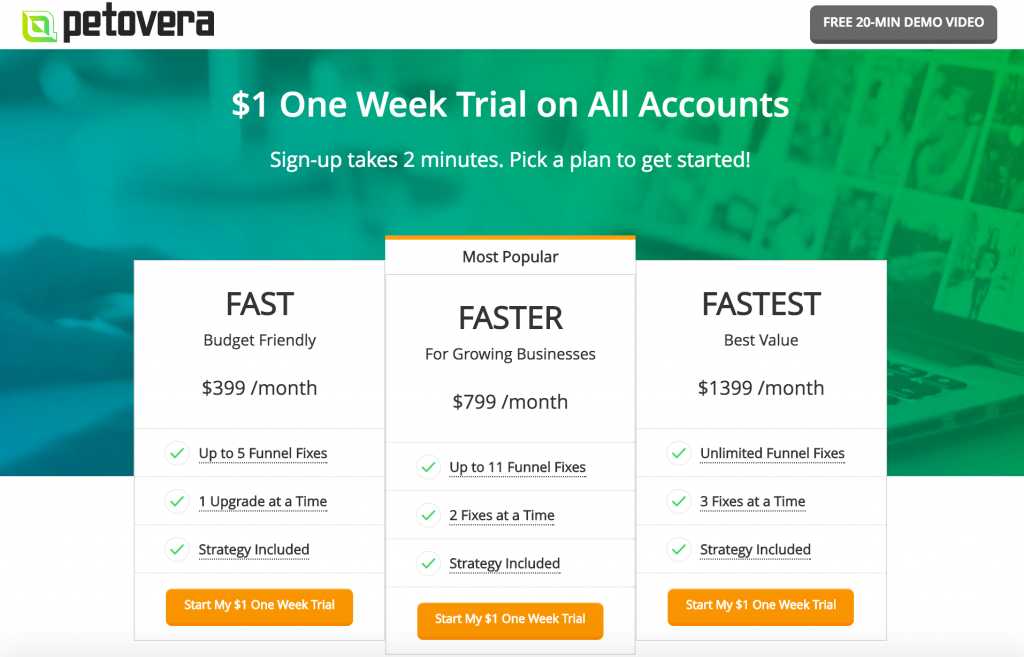Image resolution: width=1024 pixels, height=657 pixels.
Task: Click the checkmark beside FAST plan's "Strategy Included"
Action: [x=177, y=549]
